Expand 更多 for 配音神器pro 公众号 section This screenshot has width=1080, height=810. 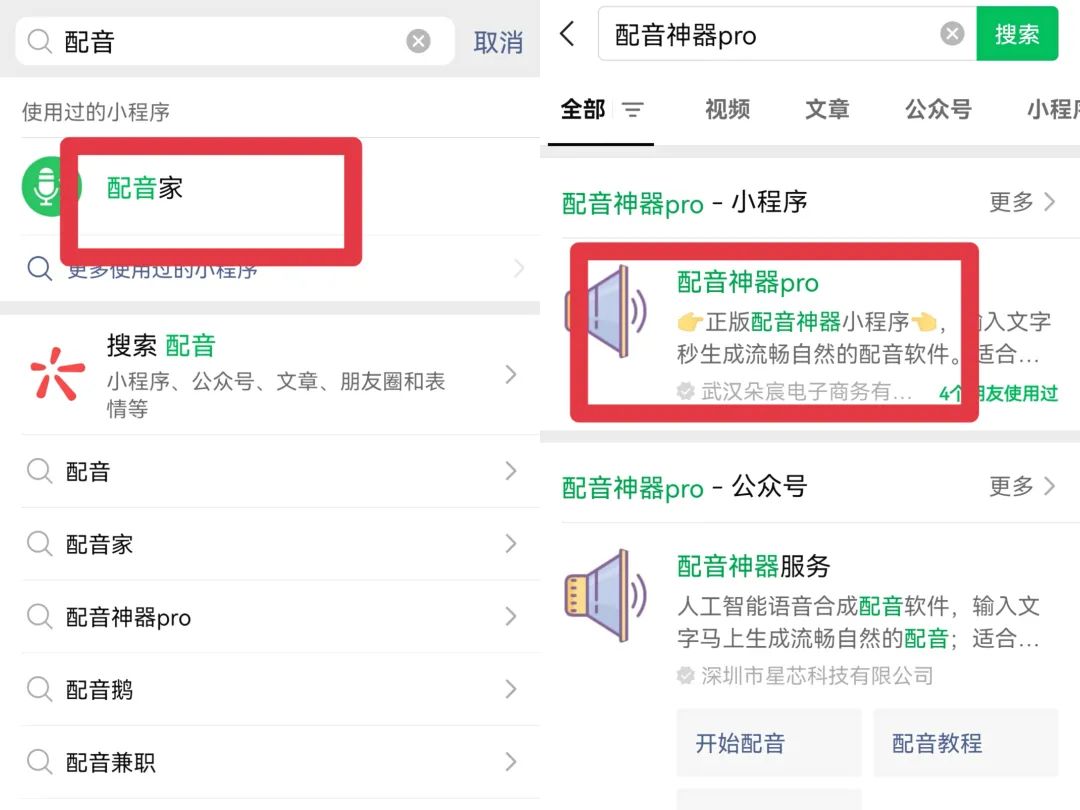[1022, 486]
